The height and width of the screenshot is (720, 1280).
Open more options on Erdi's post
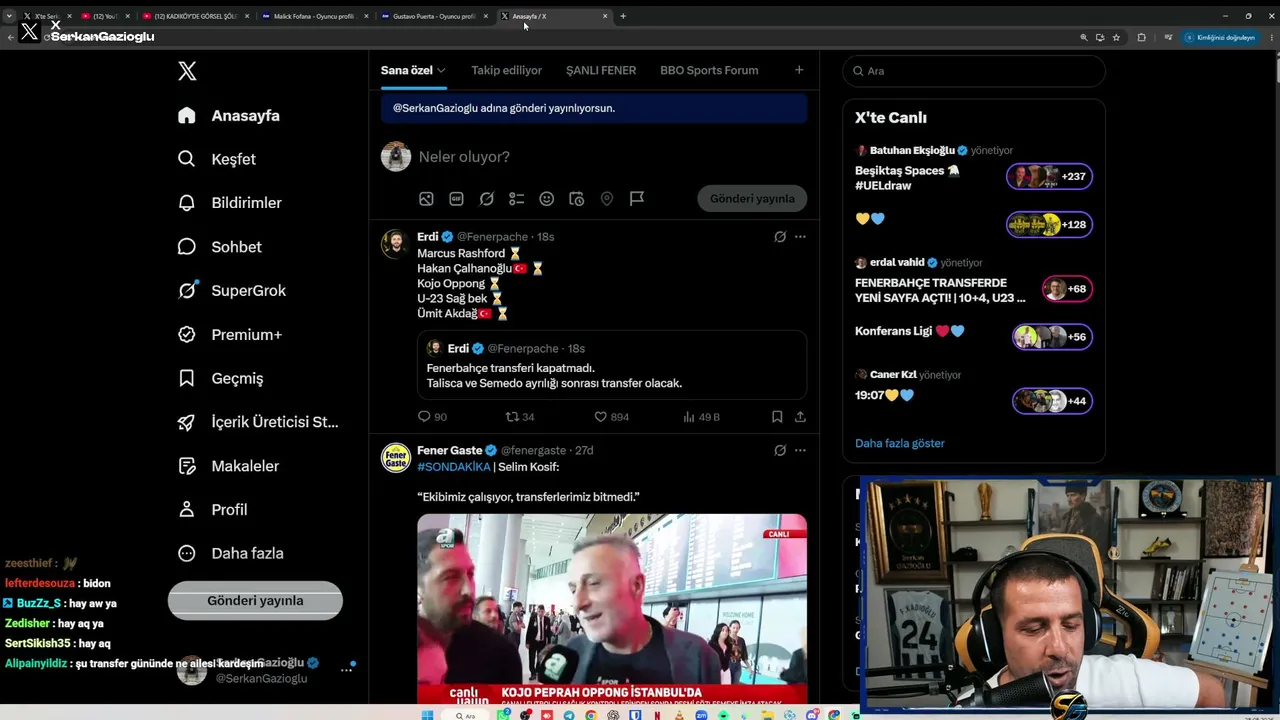(x=800, y=237)
